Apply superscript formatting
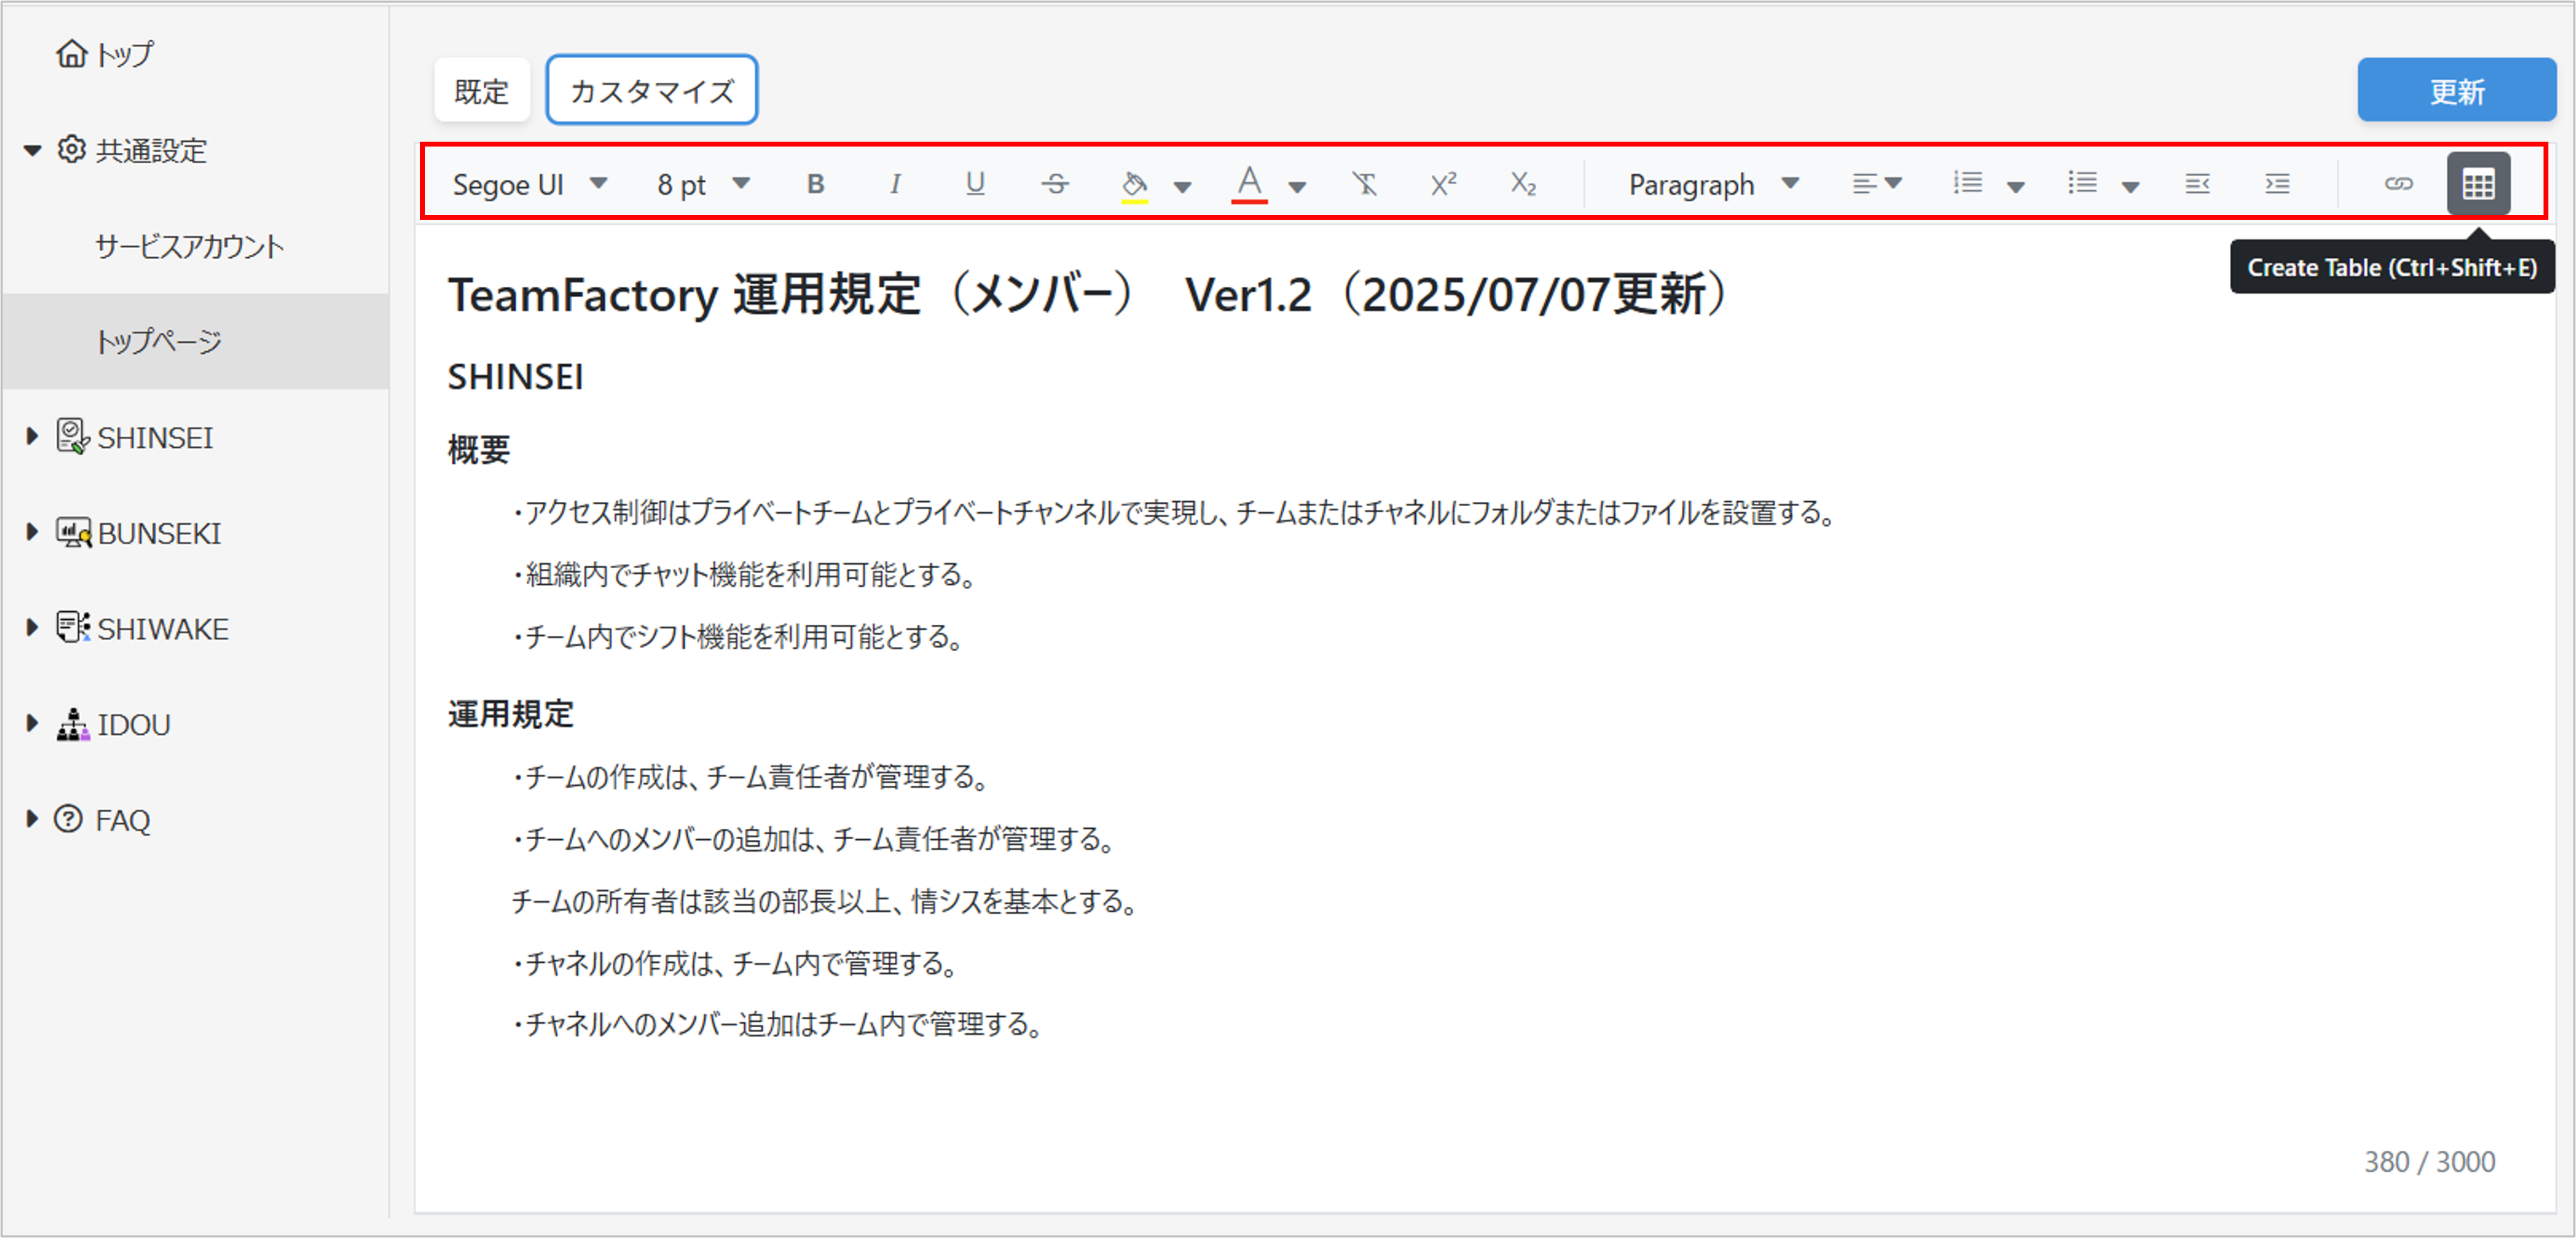 coord(1443,184)
